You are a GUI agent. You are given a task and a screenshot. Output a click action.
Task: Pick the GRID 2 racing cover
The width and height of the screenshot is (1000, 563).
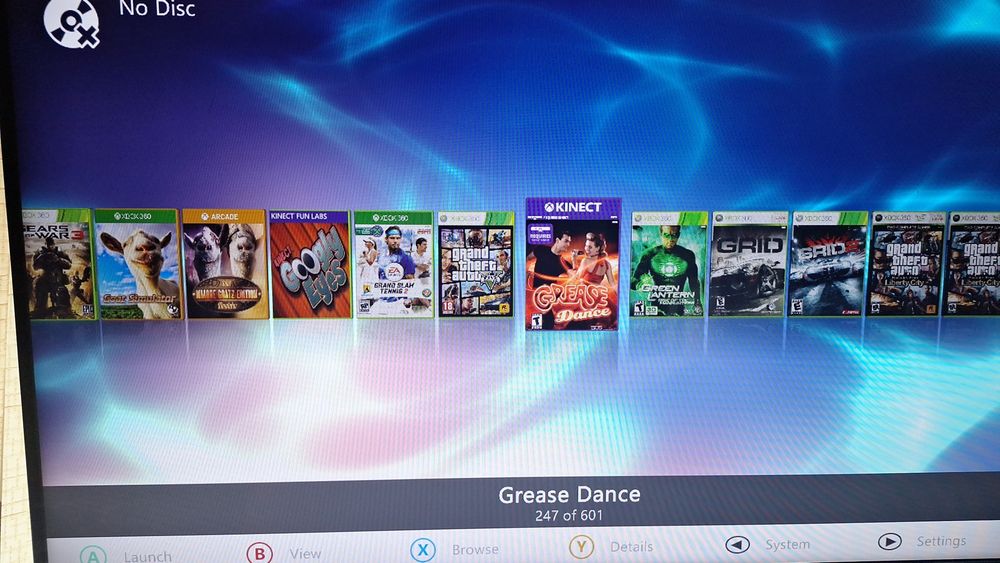828,264
